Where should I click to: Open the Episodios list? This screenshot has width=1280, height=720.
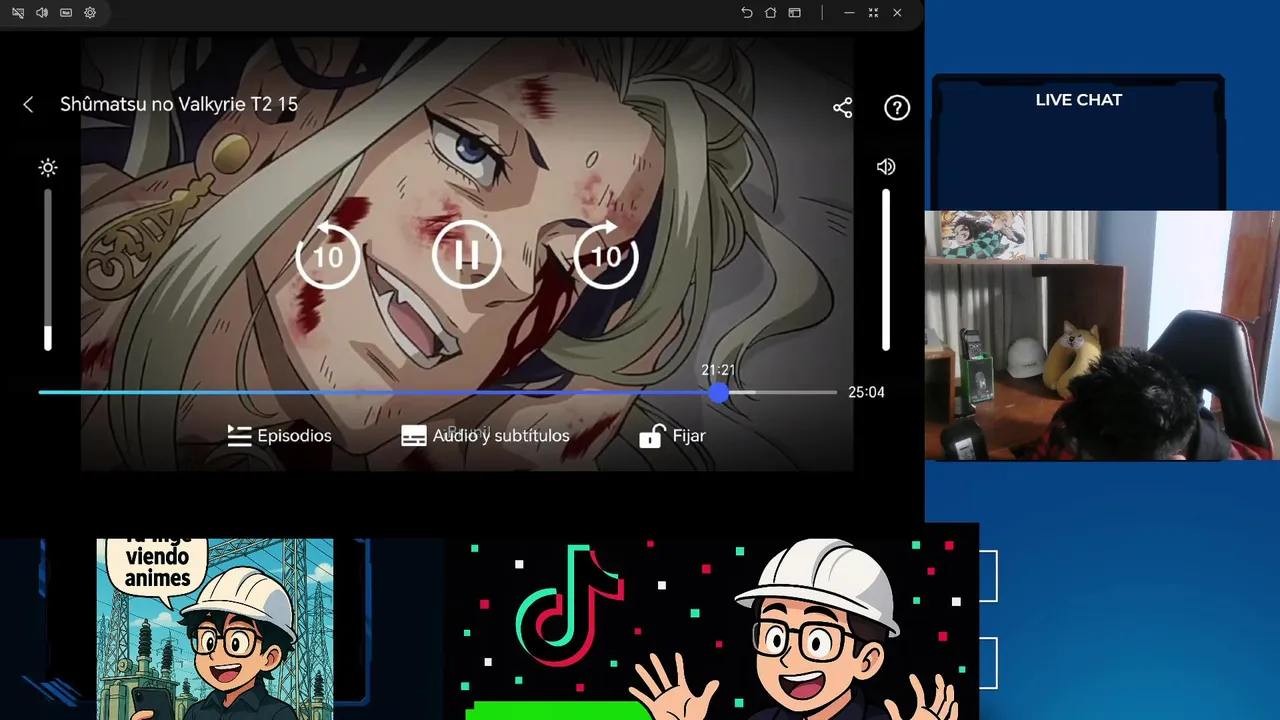(279, 436)
